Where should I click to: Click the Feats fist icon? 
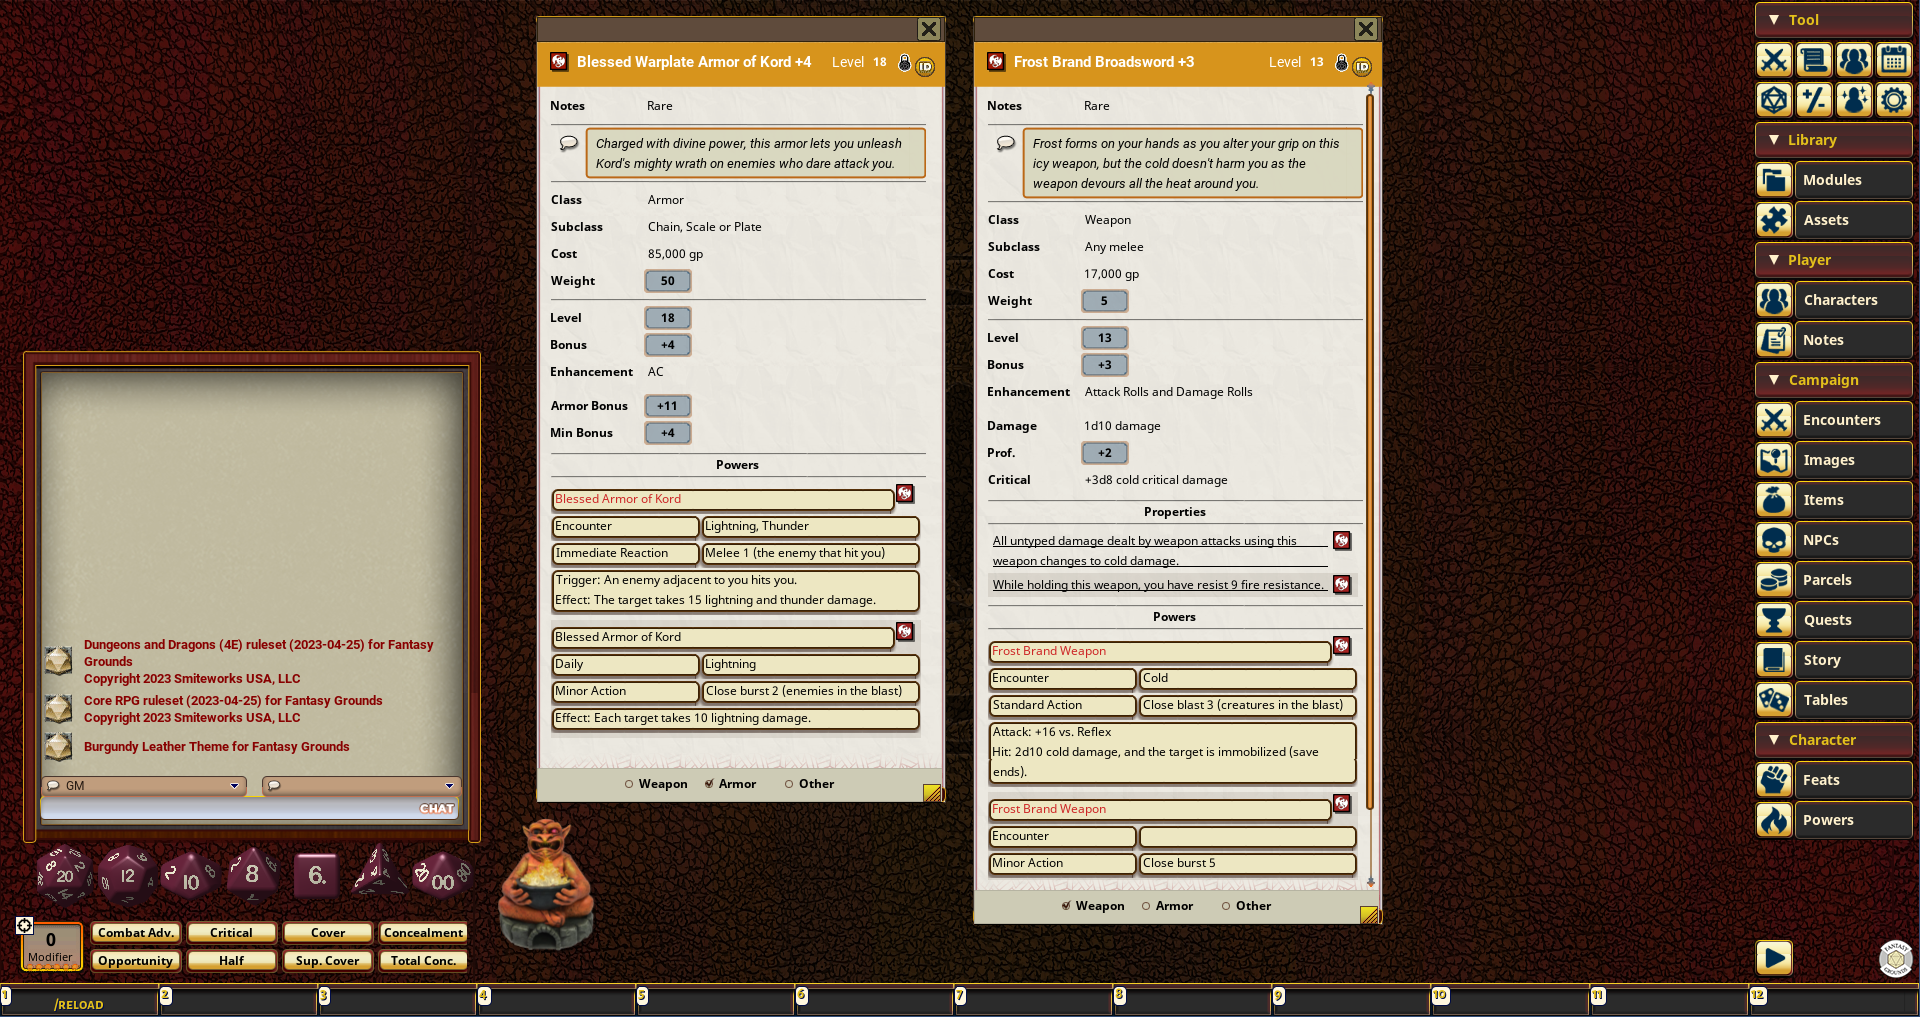pyautogui.click(x=1774, y=780)
